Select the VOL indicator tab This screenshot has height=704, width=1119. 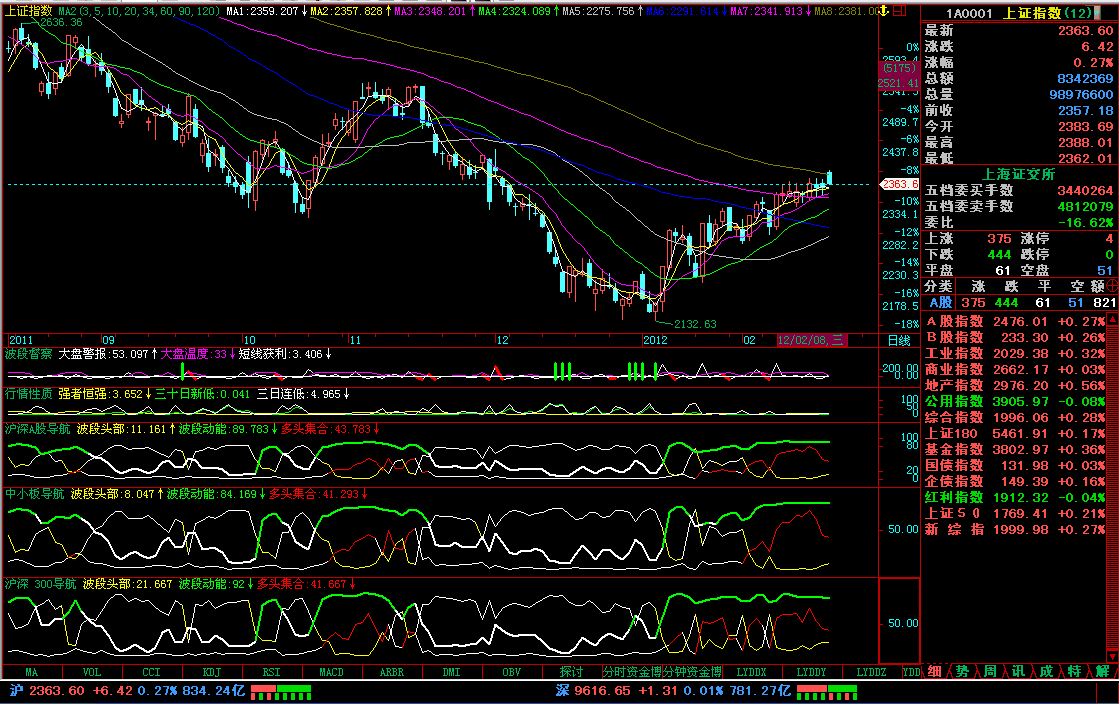point(91,672)
